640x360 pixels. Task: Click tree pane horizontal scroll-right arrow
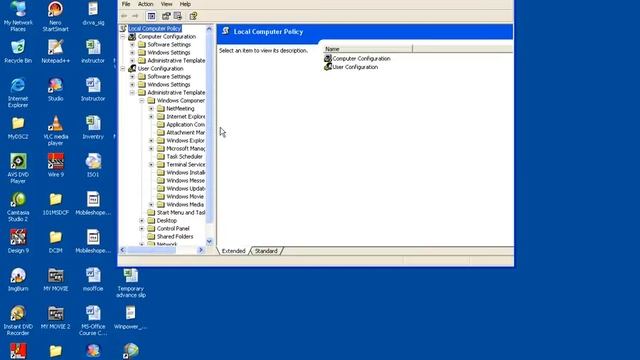click(201, 250)
